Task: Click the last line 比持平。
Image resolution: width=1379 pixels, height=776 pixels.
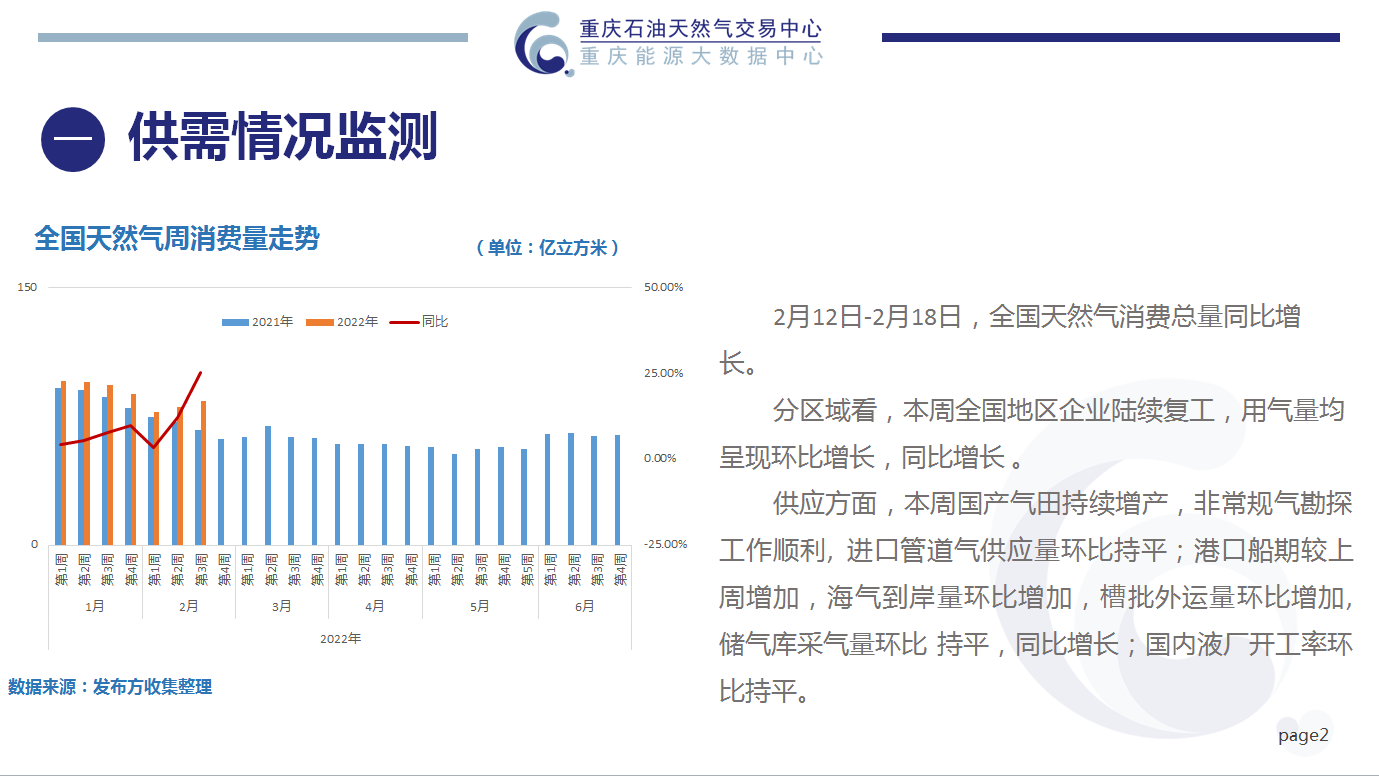Action: (x=764, y=691)
